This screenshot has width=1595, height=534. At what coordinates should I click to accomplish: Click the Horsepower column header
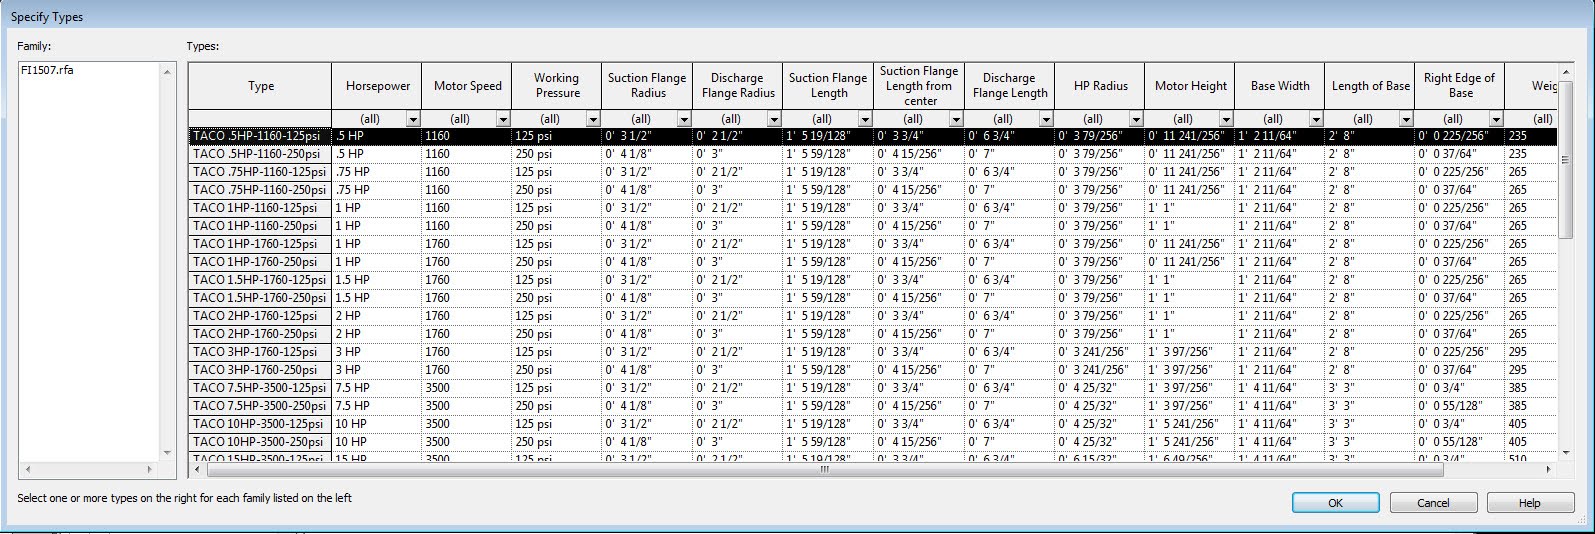(377, 86)
